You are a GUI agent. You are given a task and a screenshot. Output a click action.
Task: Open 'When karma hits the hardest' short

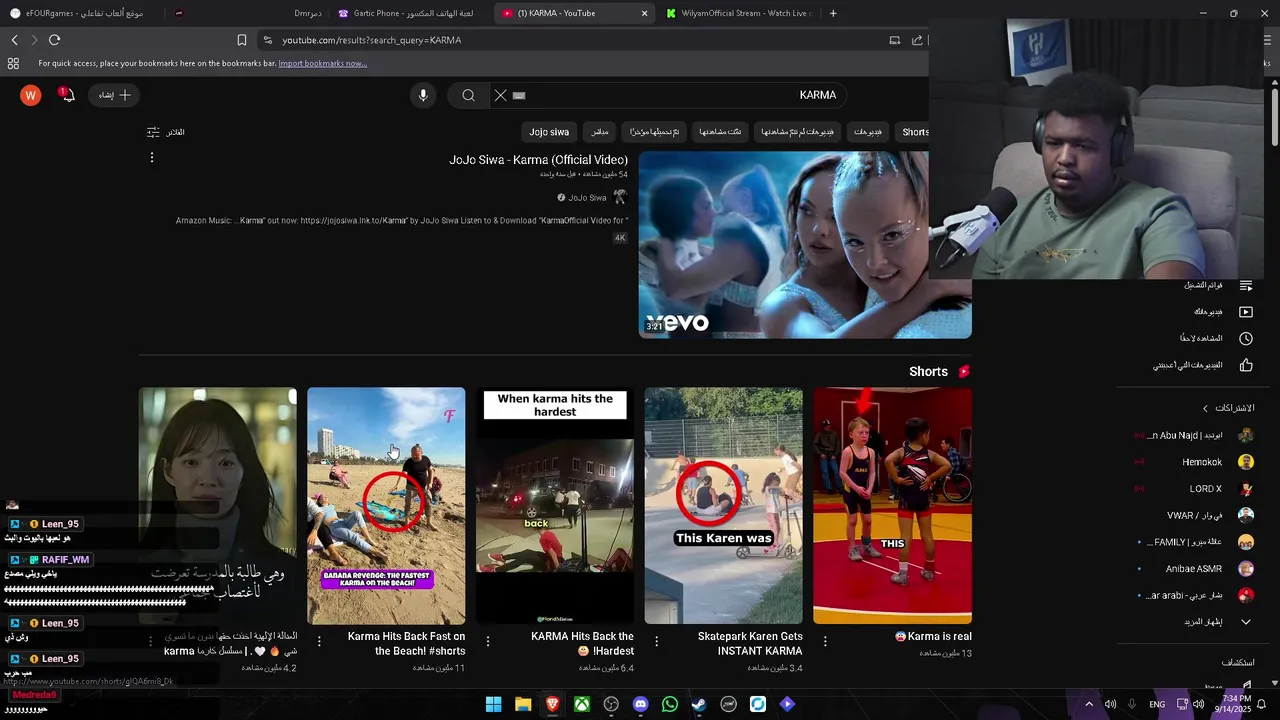(x=555, y=506)
